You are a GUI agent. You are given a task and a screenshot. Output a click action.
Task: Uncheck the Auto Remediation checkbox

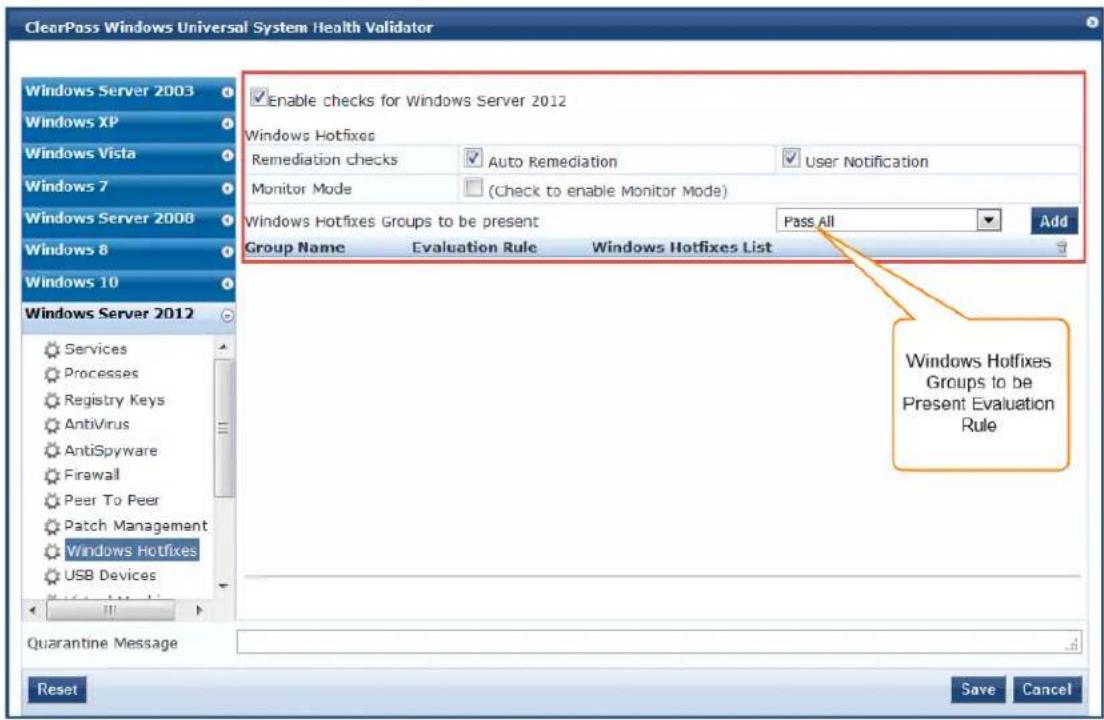point(473,158)
